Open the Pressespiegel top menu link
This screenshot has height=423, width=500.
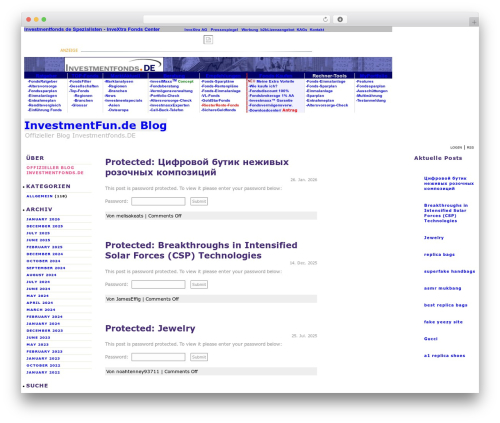(x=224, y=30)
